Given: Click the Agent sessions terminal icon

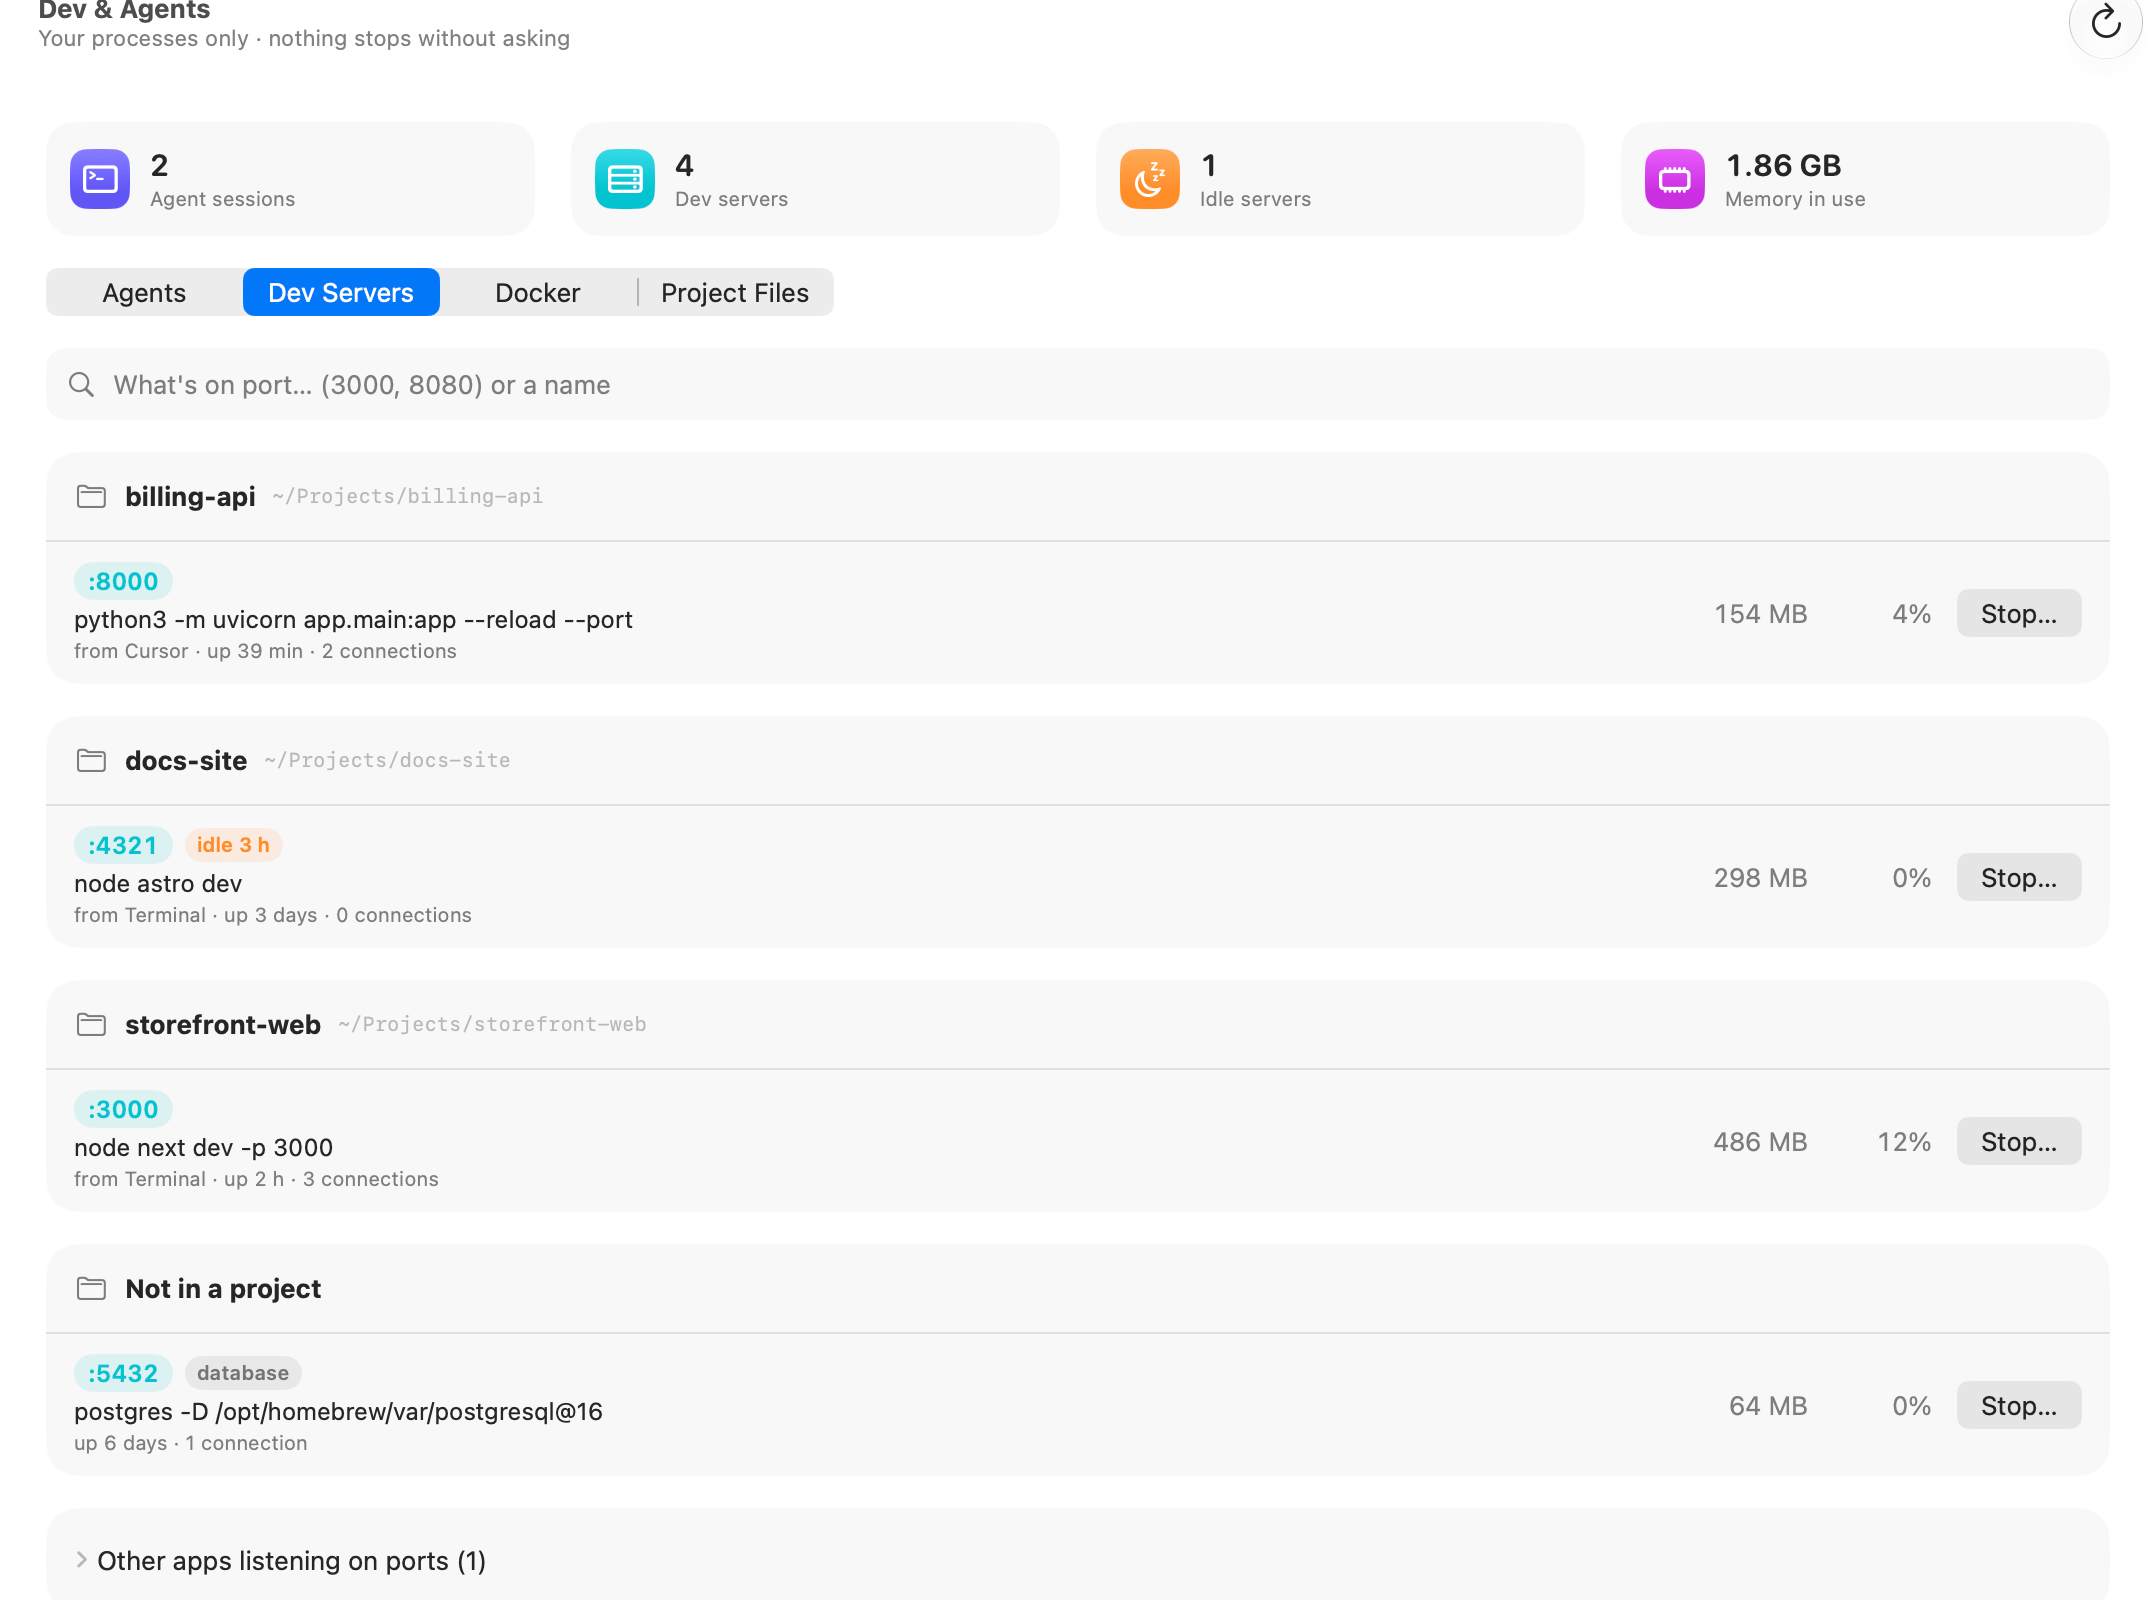Looking at the screenshot, I should pos(100,179).
